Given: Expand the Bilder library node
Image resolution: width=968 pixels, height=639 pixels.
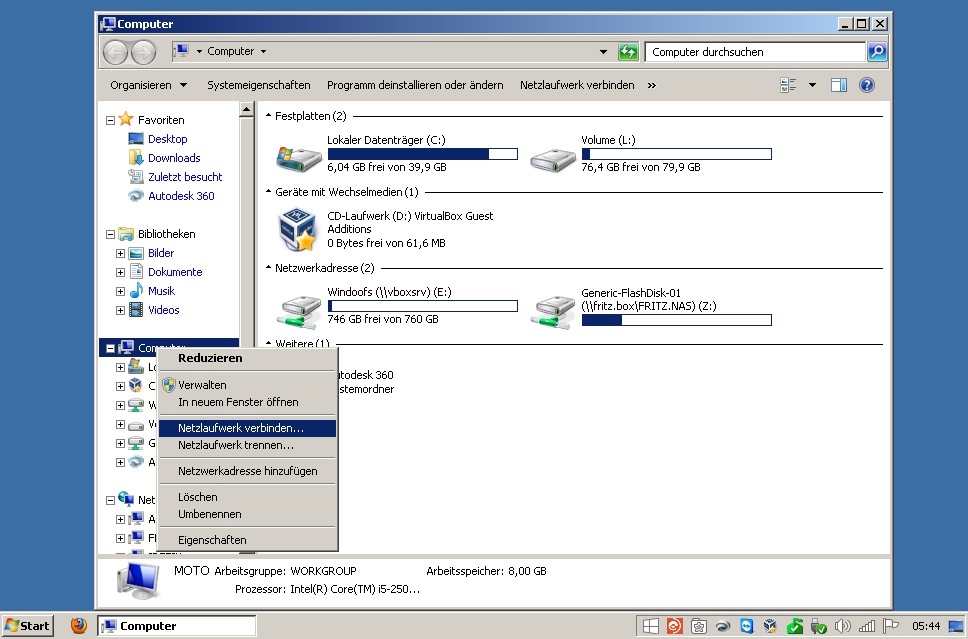Looking at the screenshot, I should [x=120, y=253].
